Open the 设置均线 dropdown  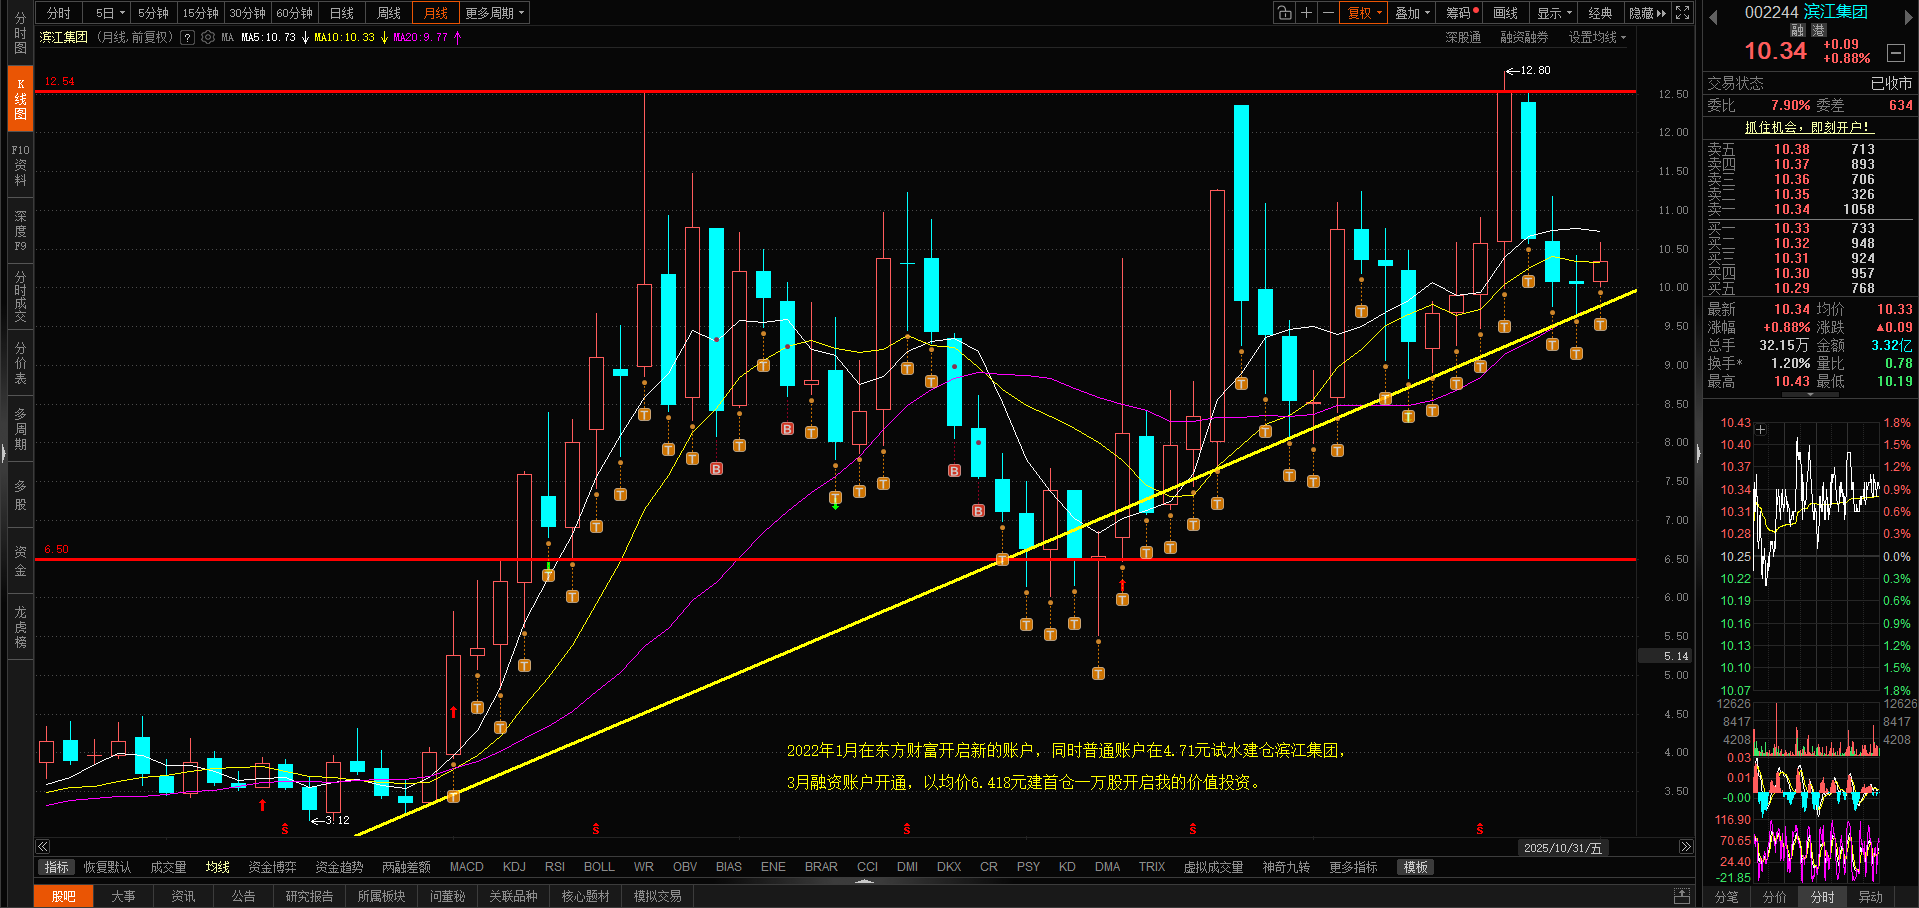coord(1596,37)
